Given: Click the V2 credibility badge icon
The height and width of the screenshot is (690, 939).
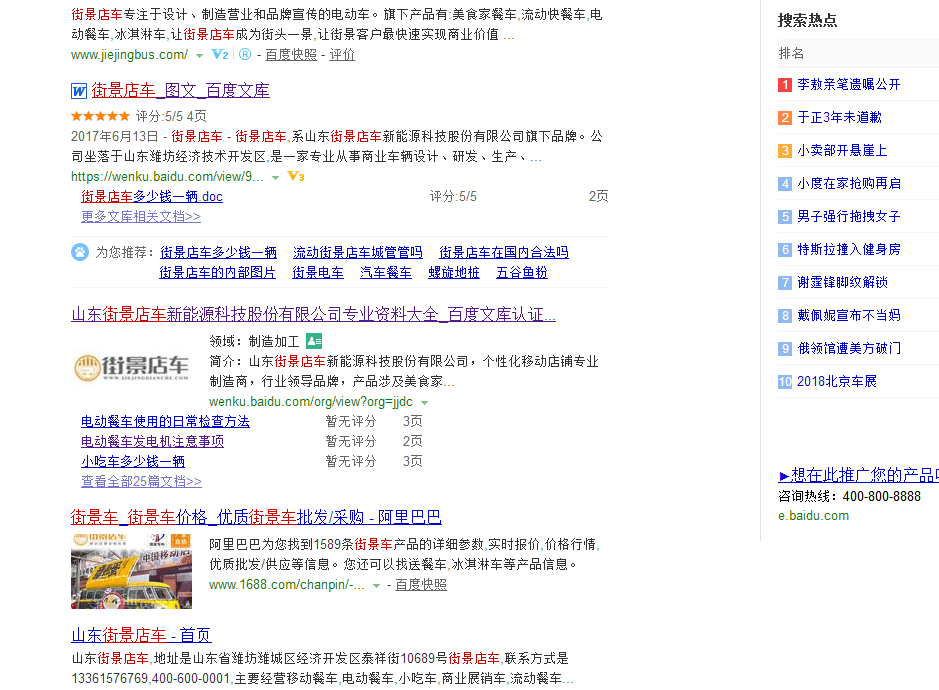Looking at the screenshot, I should 220,55.
